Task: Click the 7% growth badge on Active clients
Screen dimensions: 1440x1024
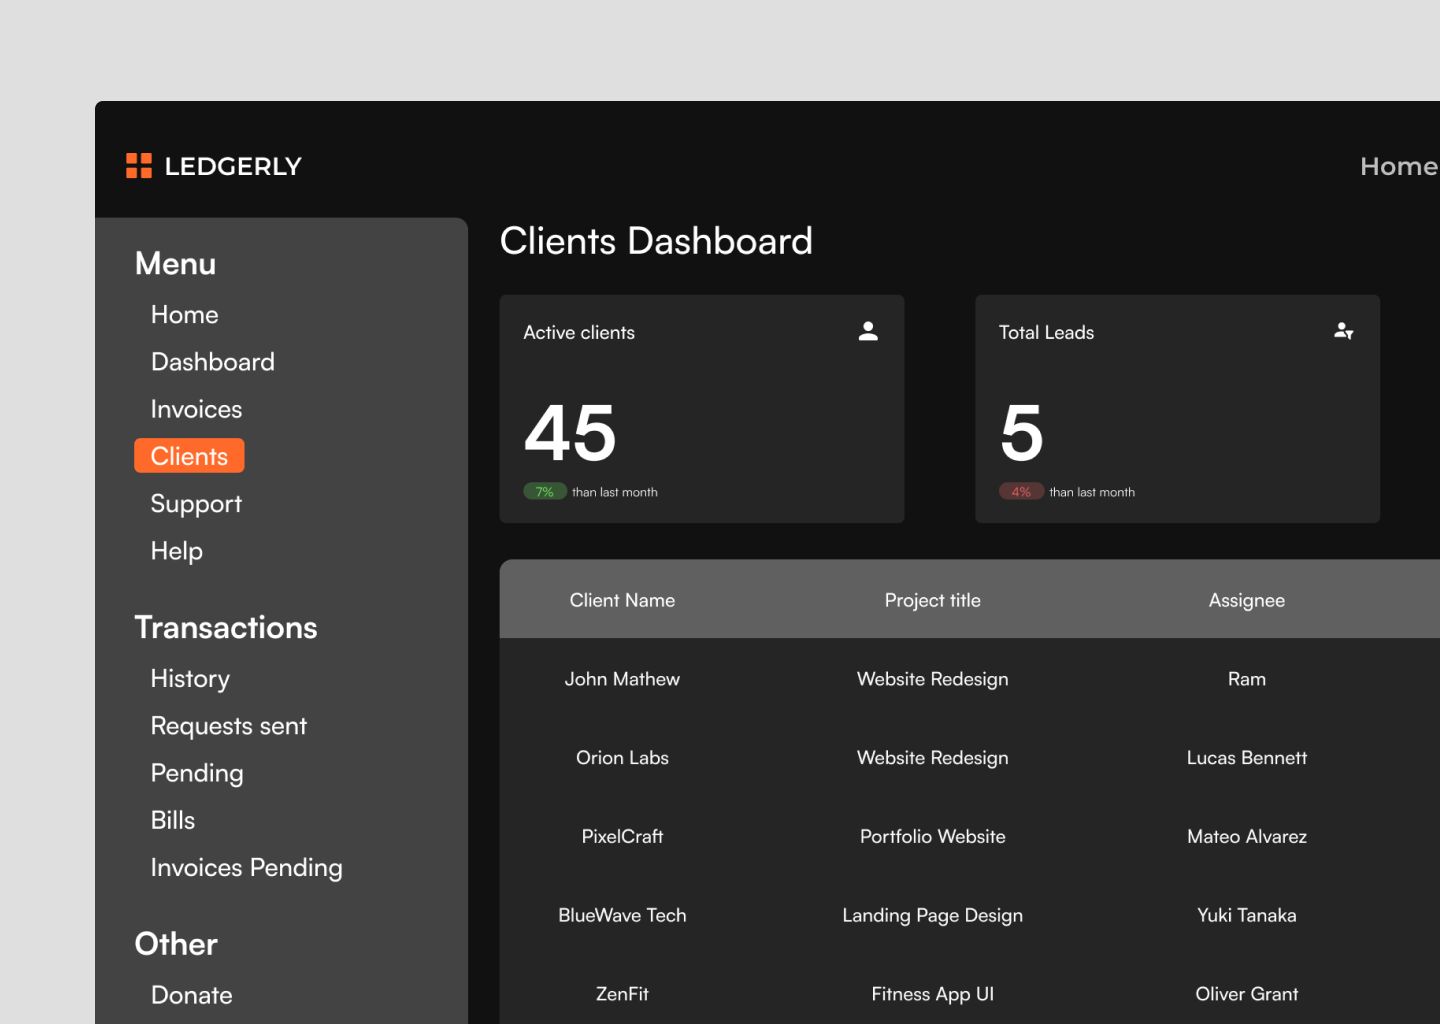Action: [545, 491]
